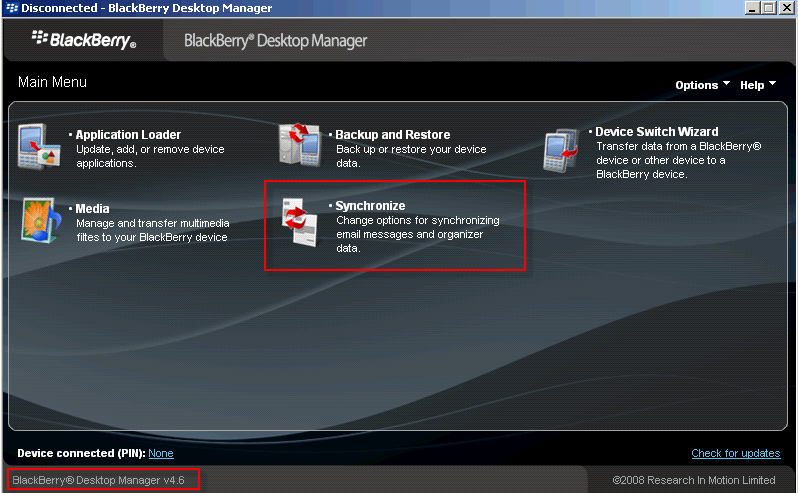The height and width of the screenshot is (493, 798).
Task: Open the Application Loader icon
Action: (x=39, y=147)
